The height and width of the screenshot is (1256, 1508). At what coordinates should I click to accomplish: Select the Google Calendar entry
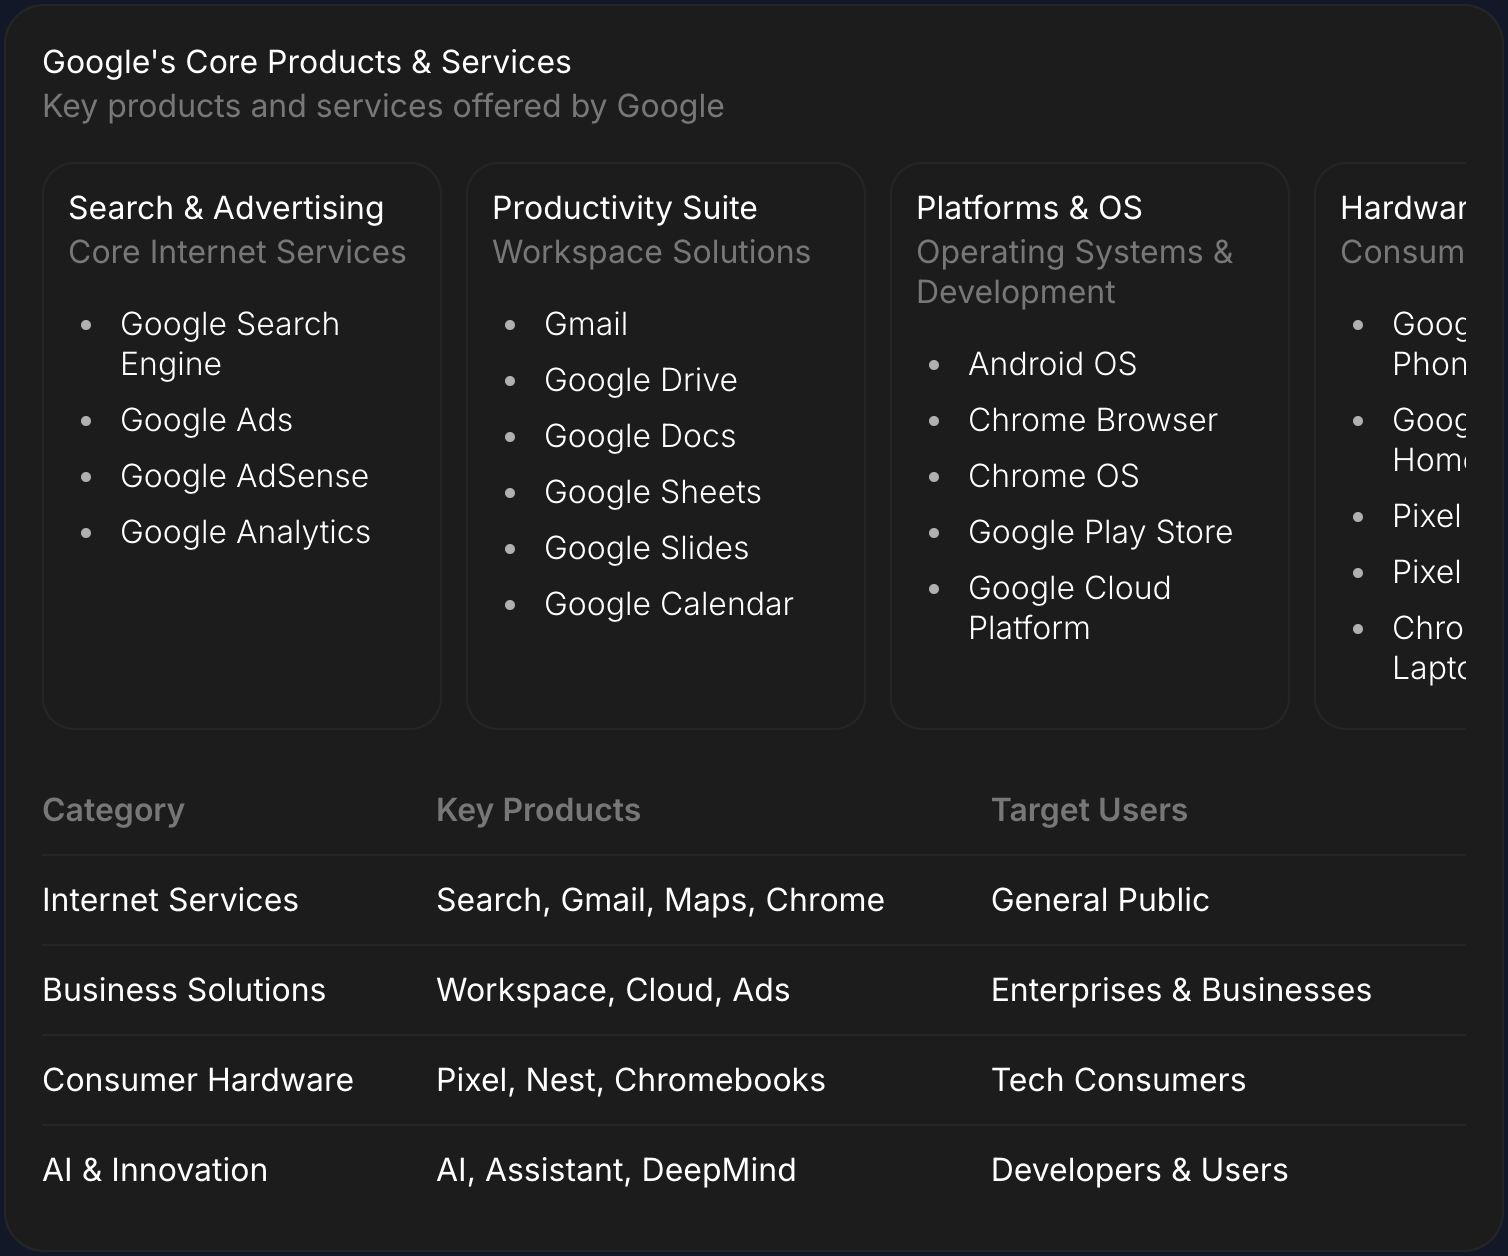(668, 604)
